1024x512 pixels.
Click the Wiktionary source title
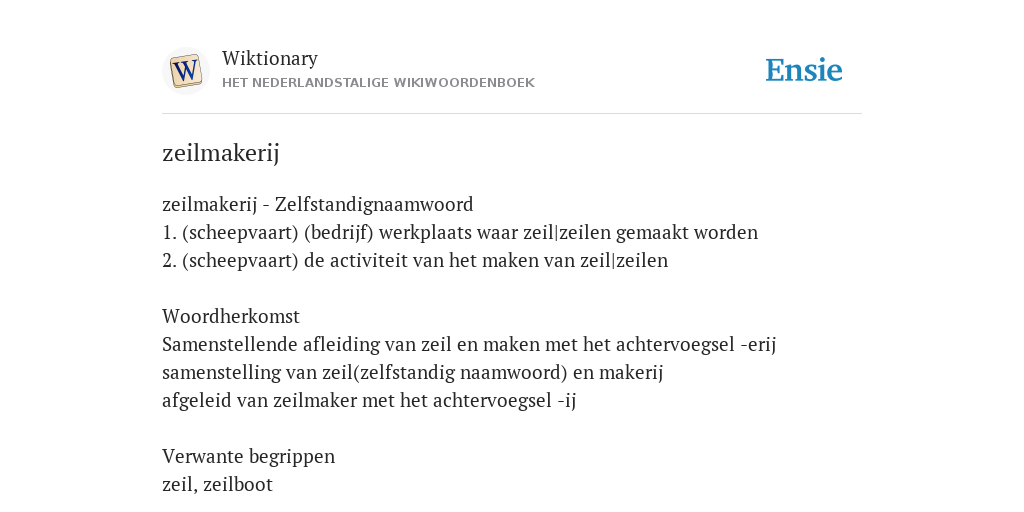coord(270,58)
